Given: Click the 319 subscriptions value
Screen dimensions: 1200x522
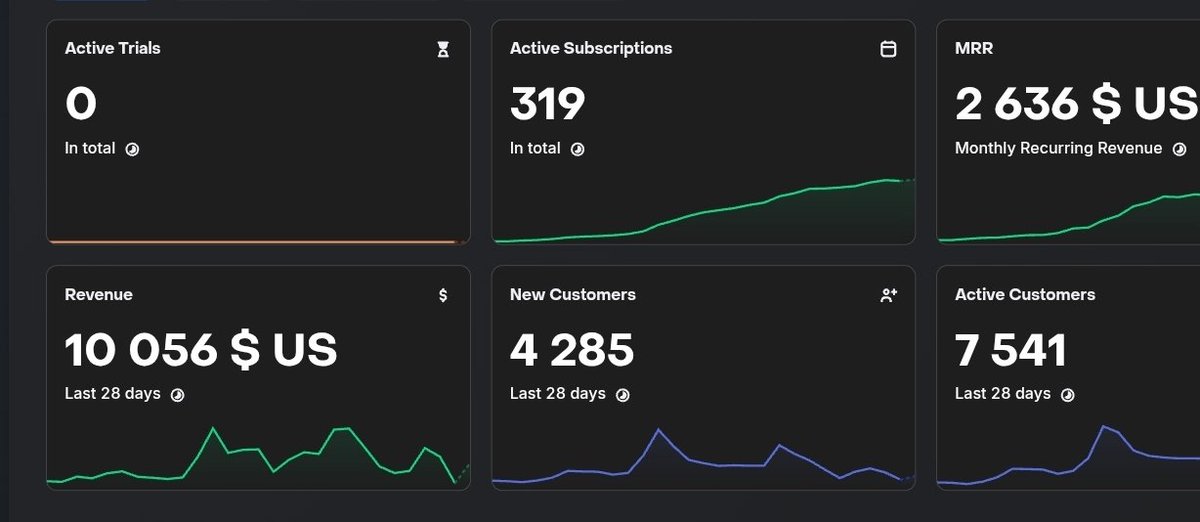Looking at the screenshot, I should click(548, 104).
